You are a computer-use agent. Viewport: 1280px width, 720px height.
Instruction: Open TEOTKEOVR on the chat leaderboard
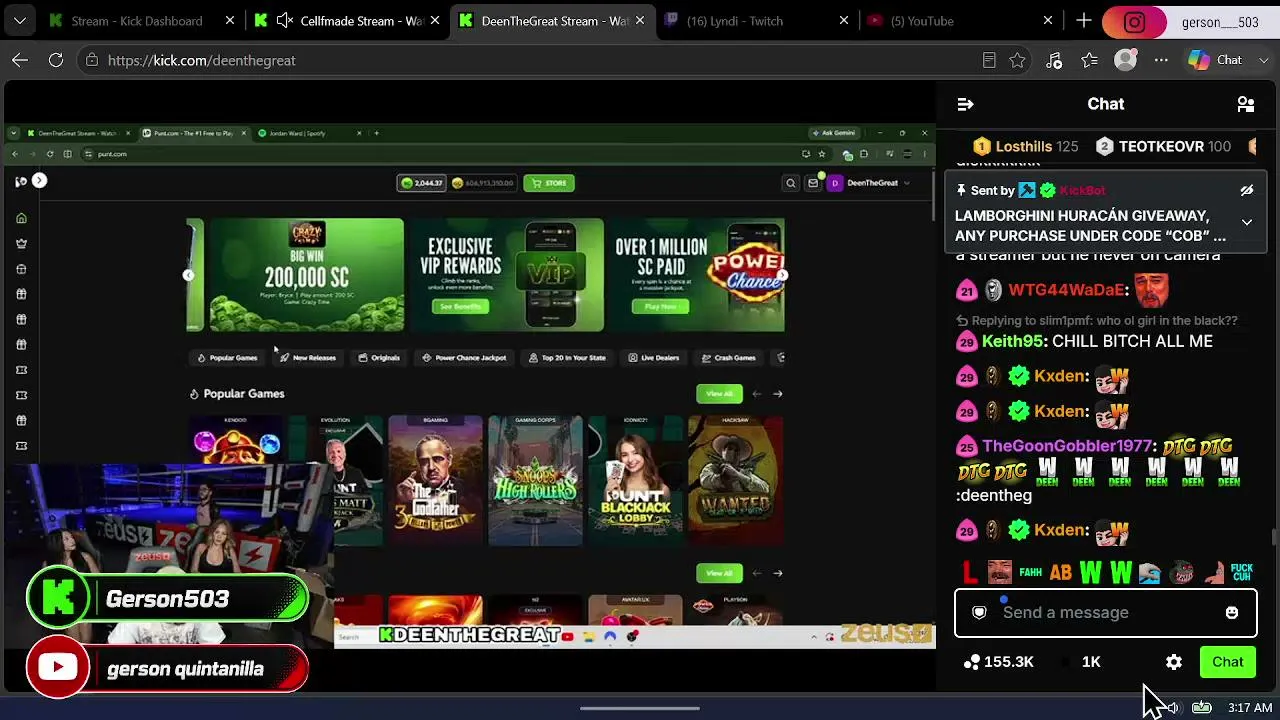pyautogui.click(x=1161, y=146)
